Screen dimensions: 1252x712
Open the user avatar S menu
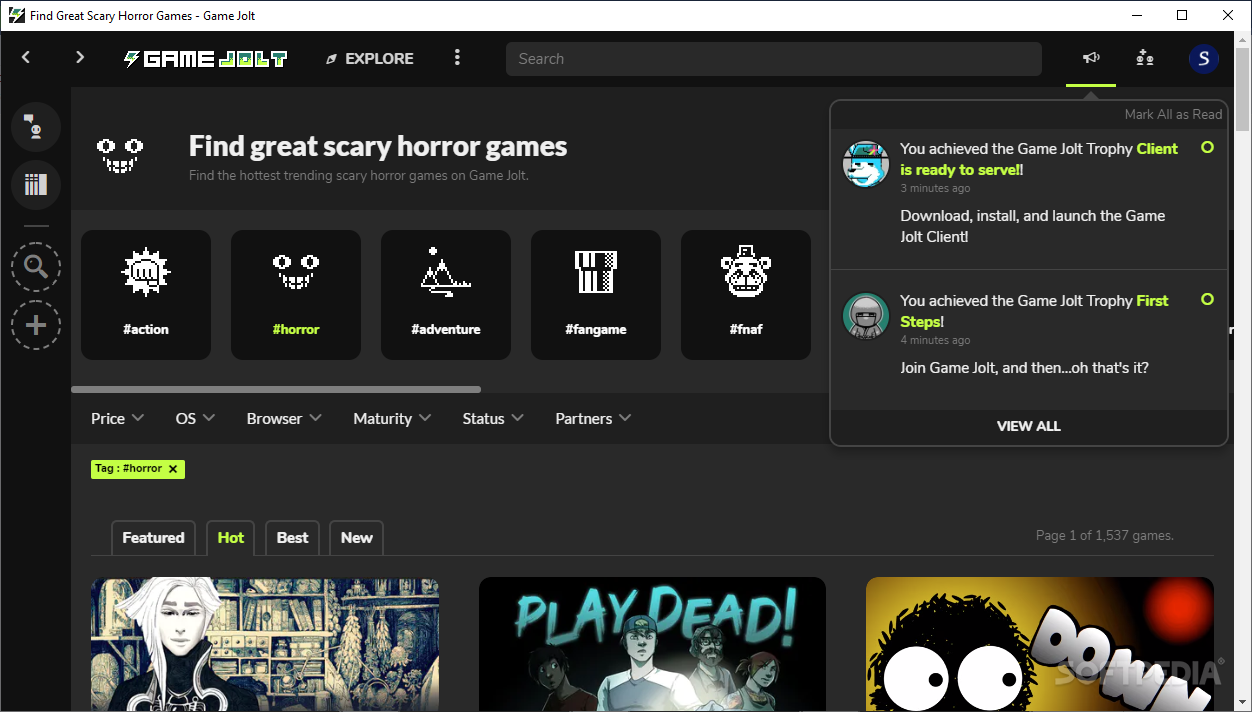1204,59
